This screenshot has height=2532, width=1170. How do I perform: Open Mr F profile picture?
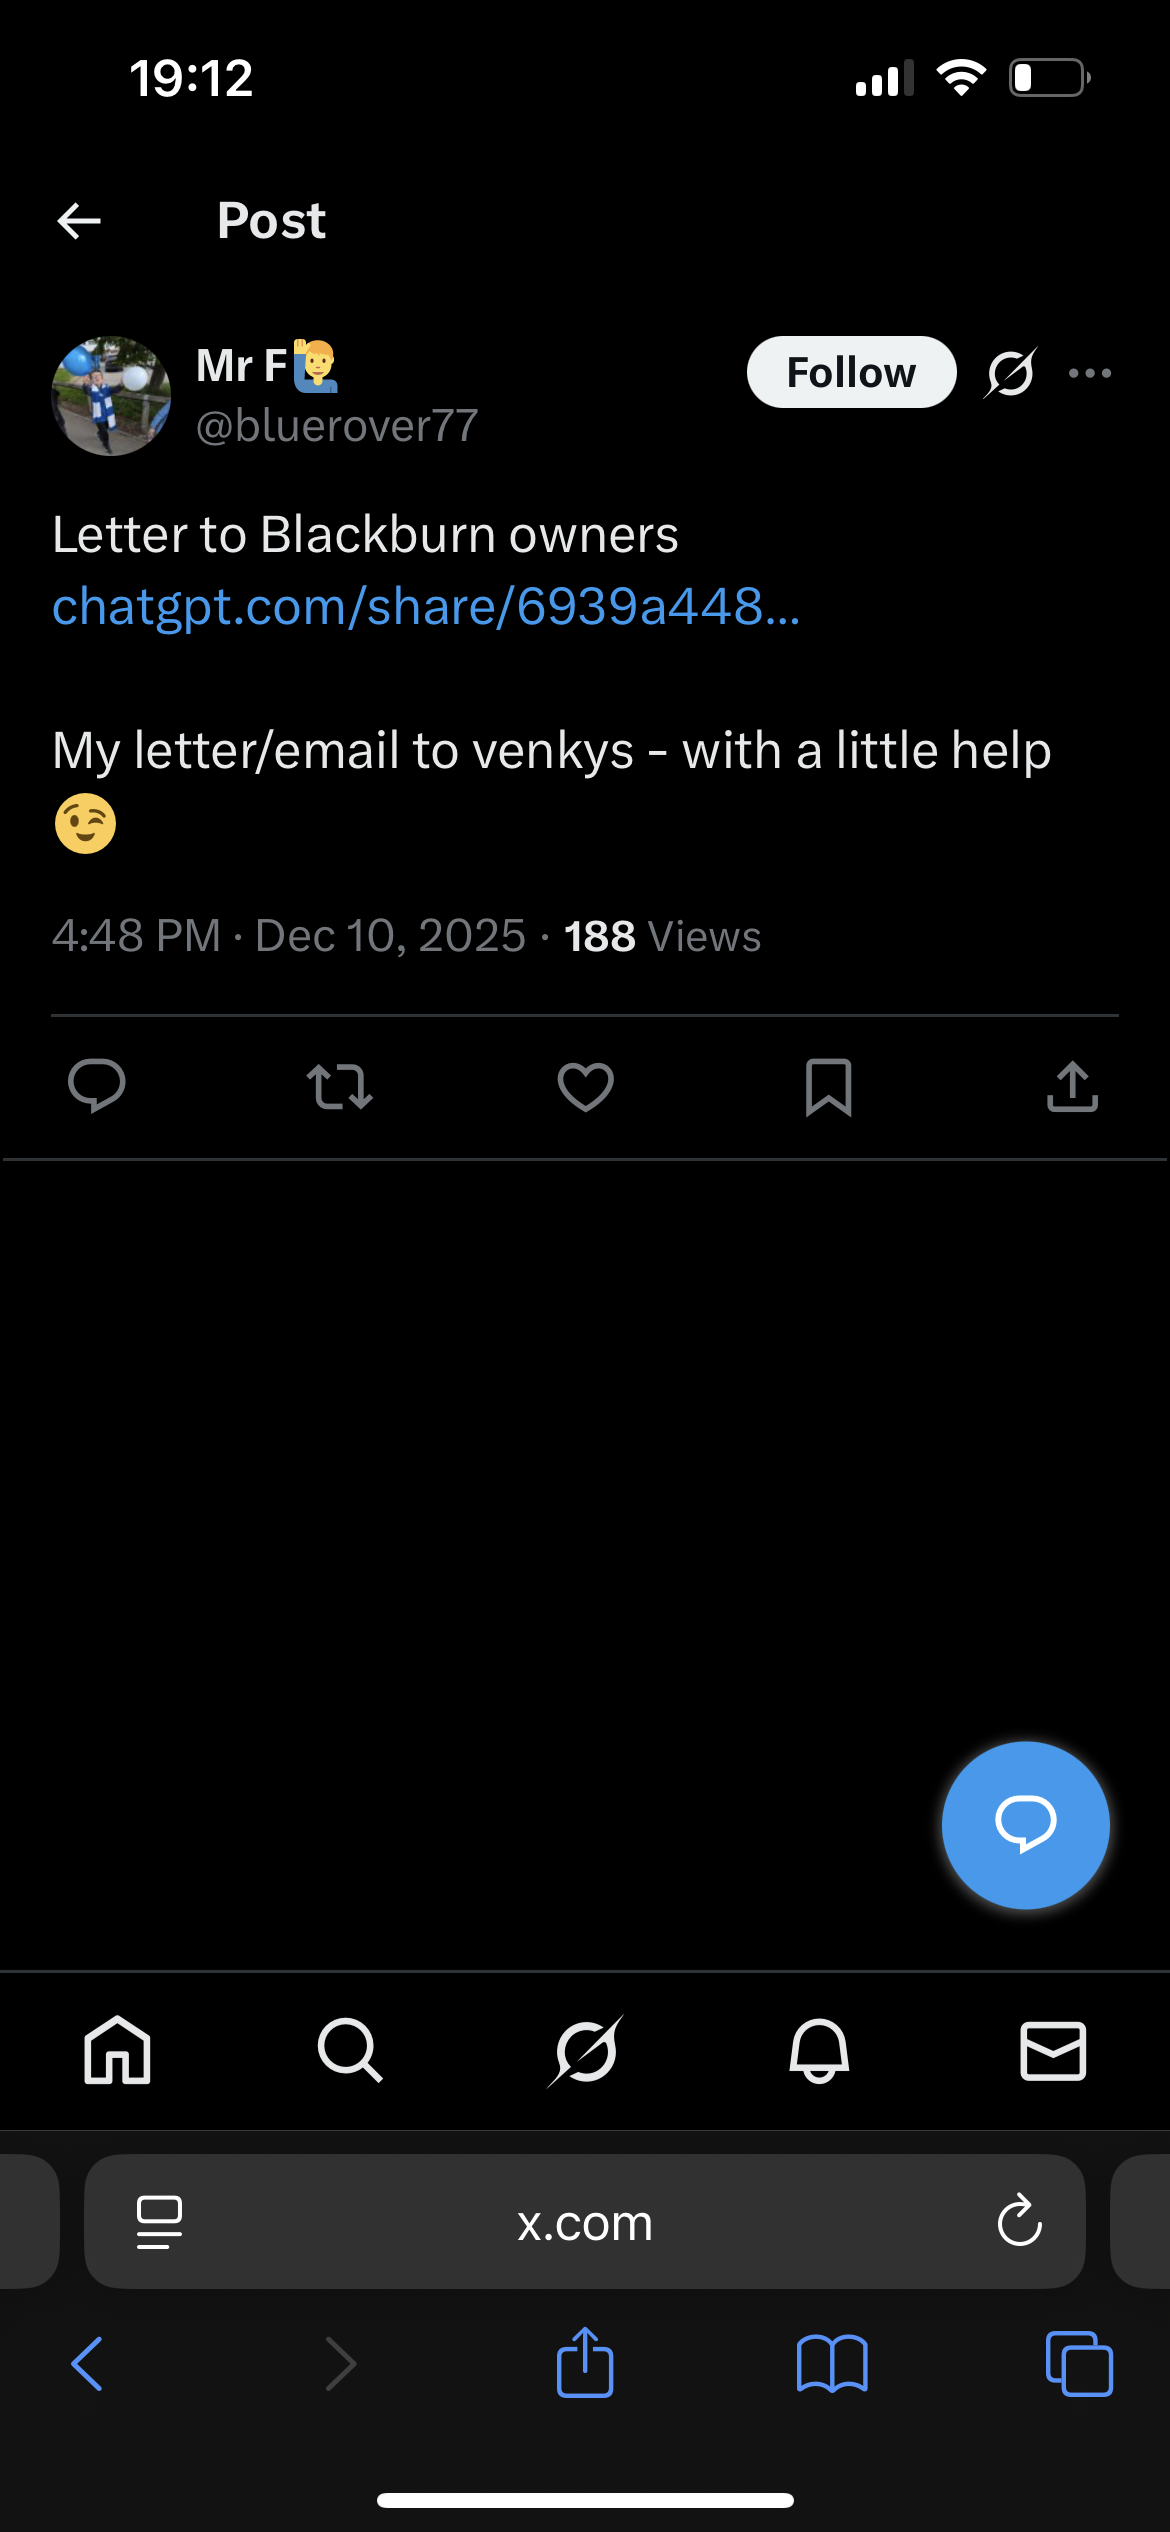pos(111,396)
